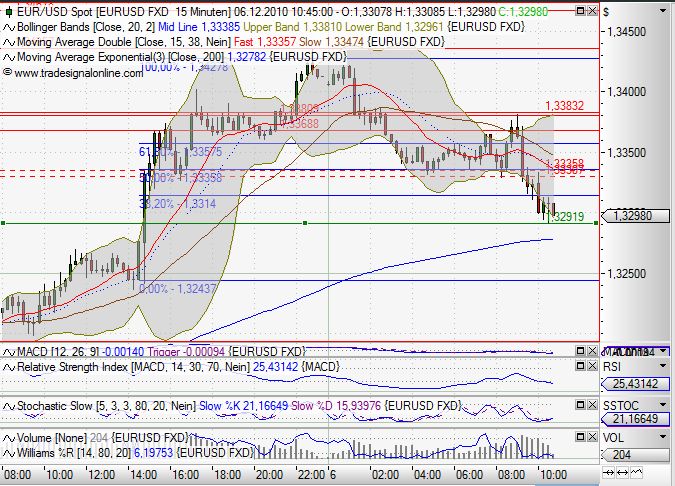Click the 1,32500 price axis label
675x486 pixels.
(626, 274)
